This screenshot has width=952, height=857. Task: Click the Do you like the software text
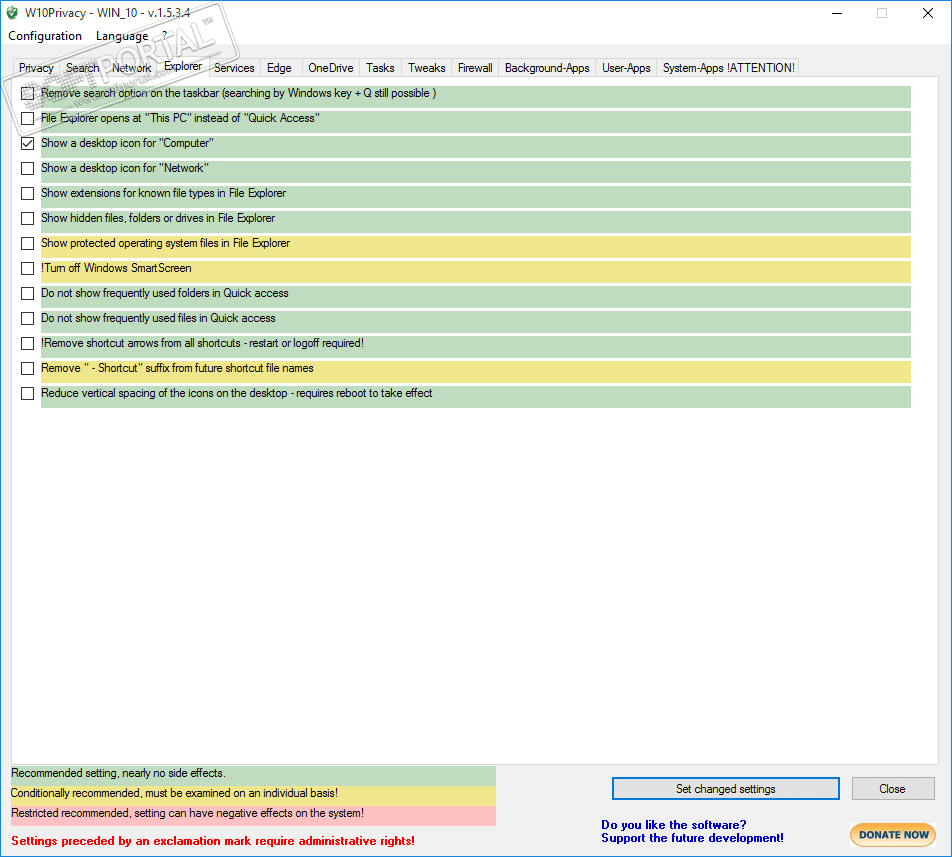click(673, 825)
